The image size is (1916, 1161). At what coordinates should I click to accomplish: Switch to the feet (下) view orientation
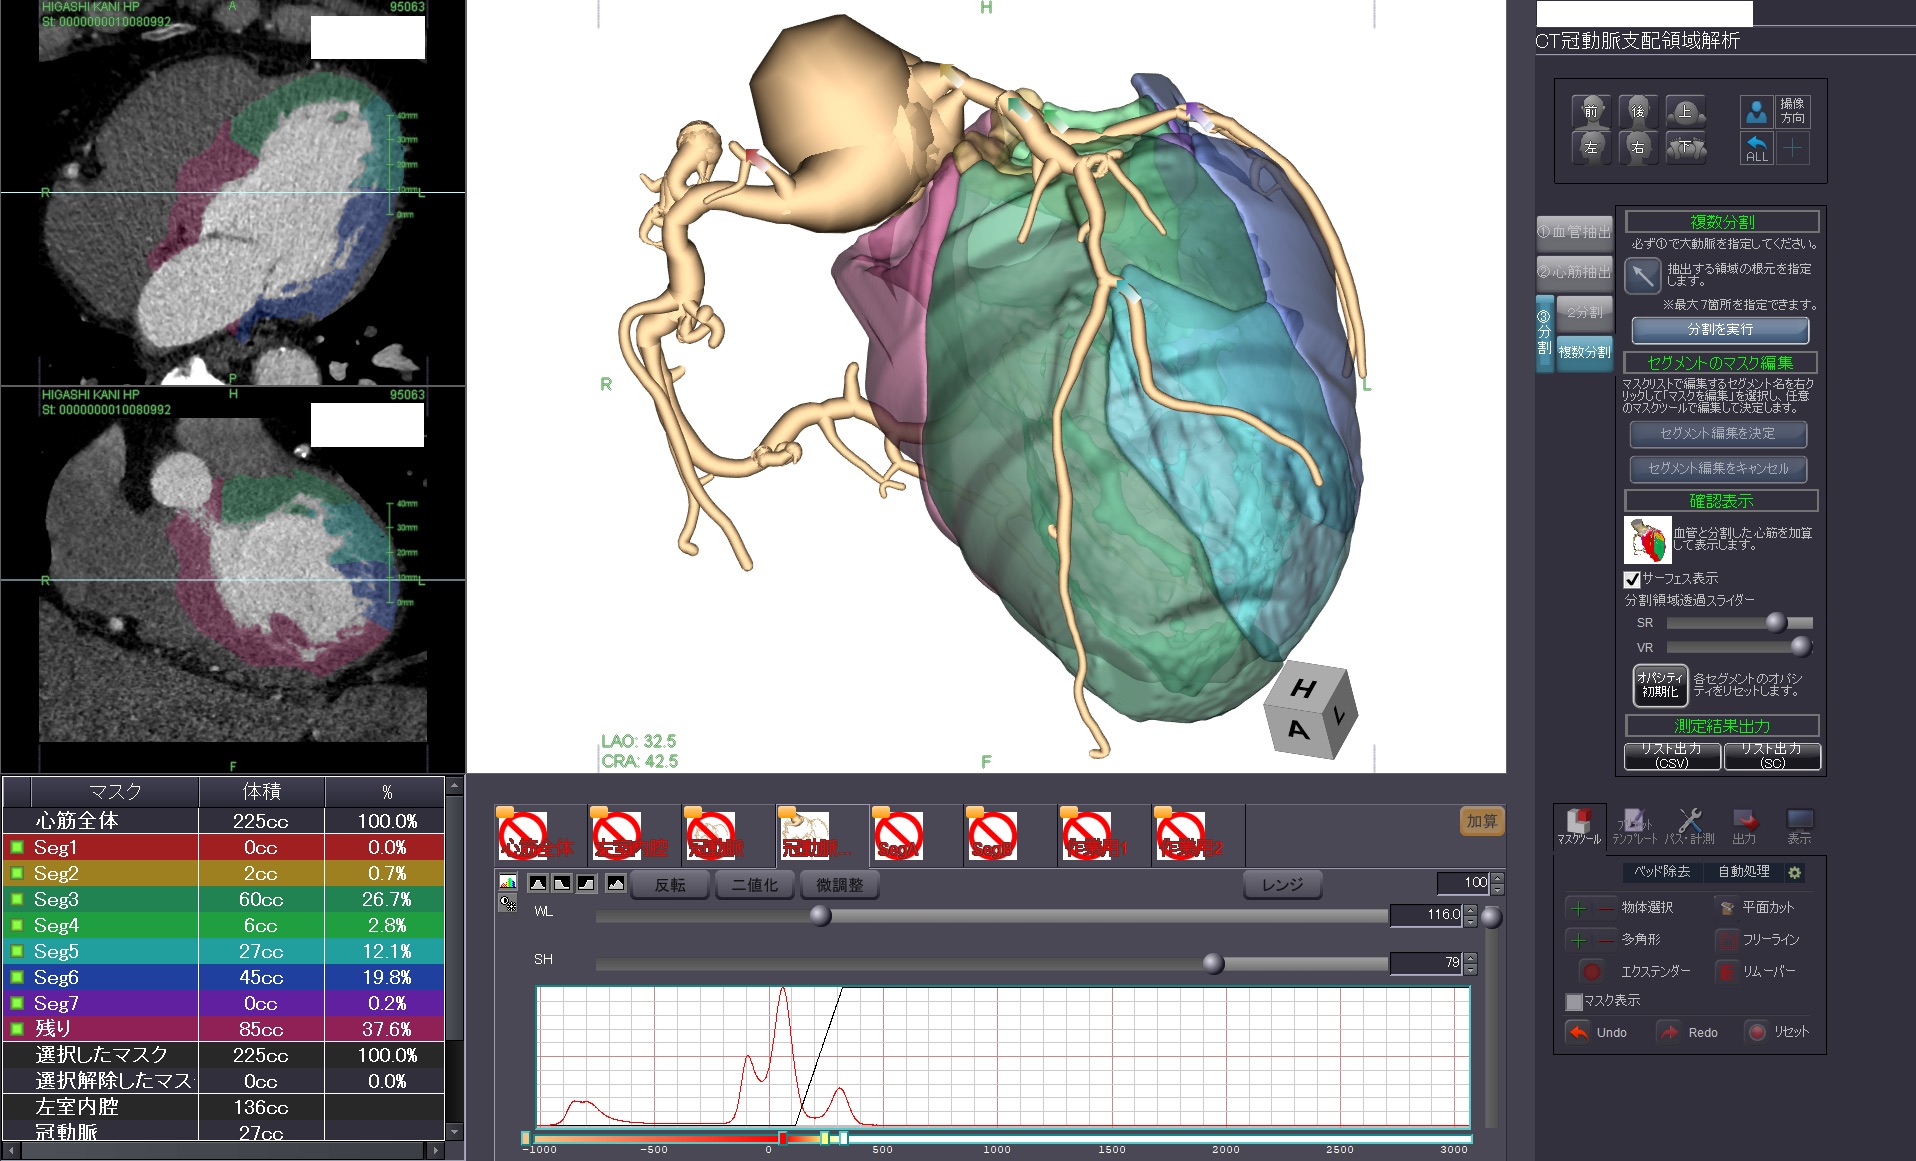pyautogui.click(x=1685, y=148)
